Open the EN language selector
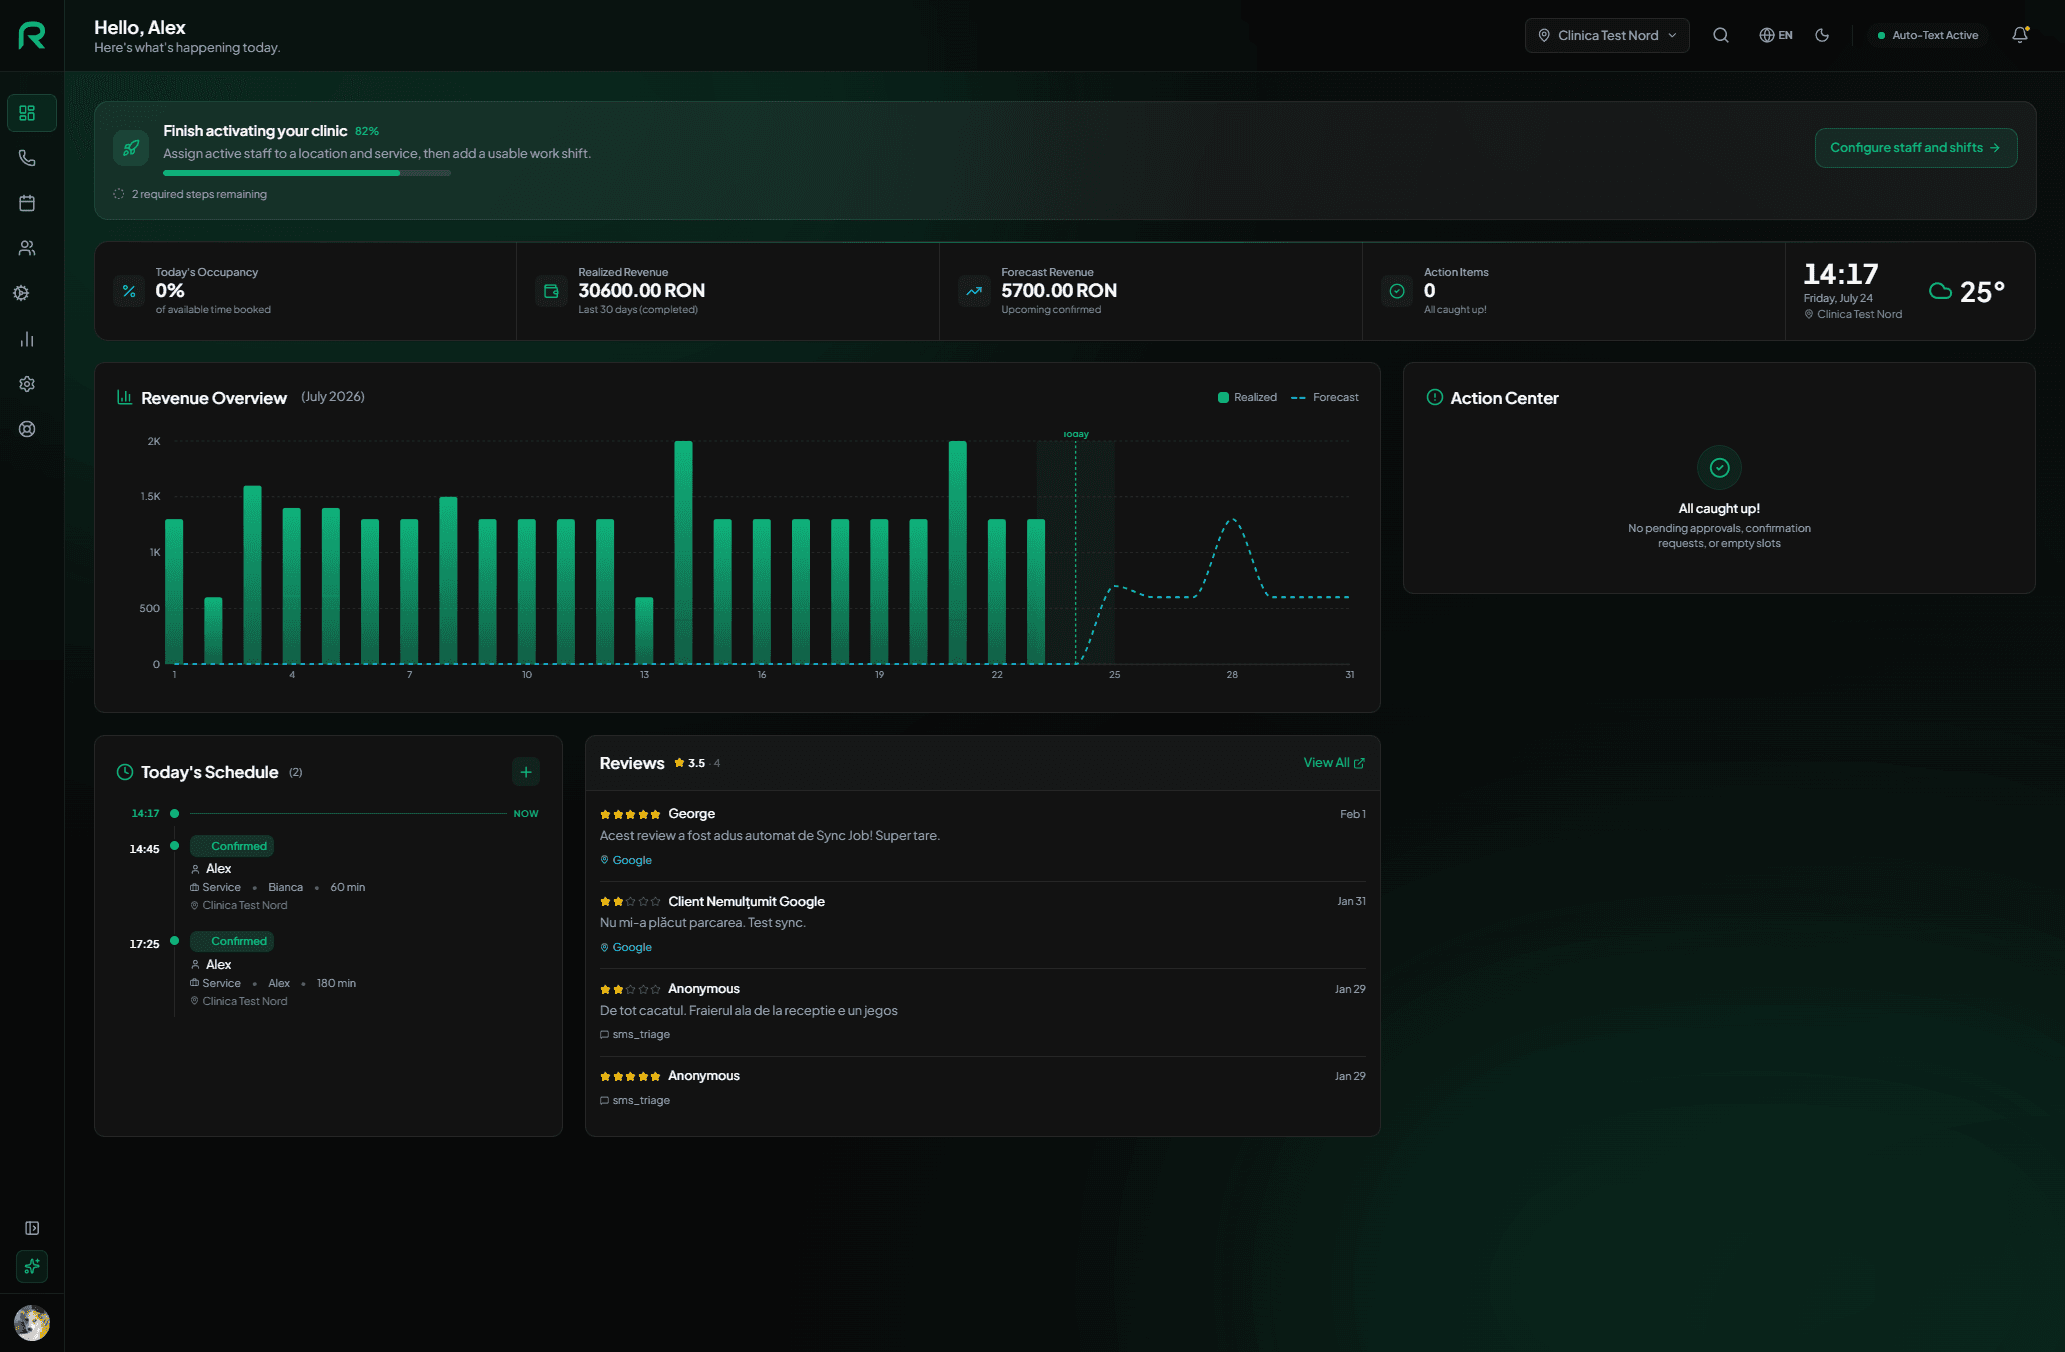Screen dimensions: 2065x1352 click(1776, 35)
